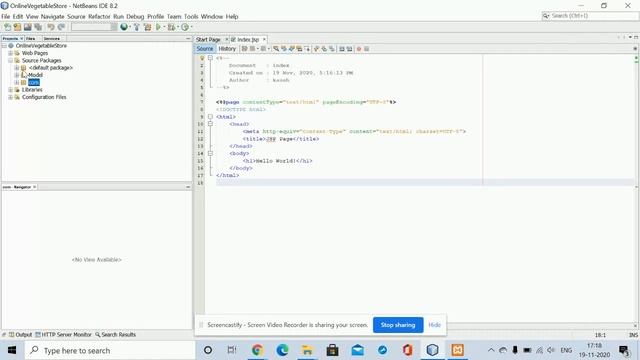Click the Save All toolbar icon

pos(38,27)
